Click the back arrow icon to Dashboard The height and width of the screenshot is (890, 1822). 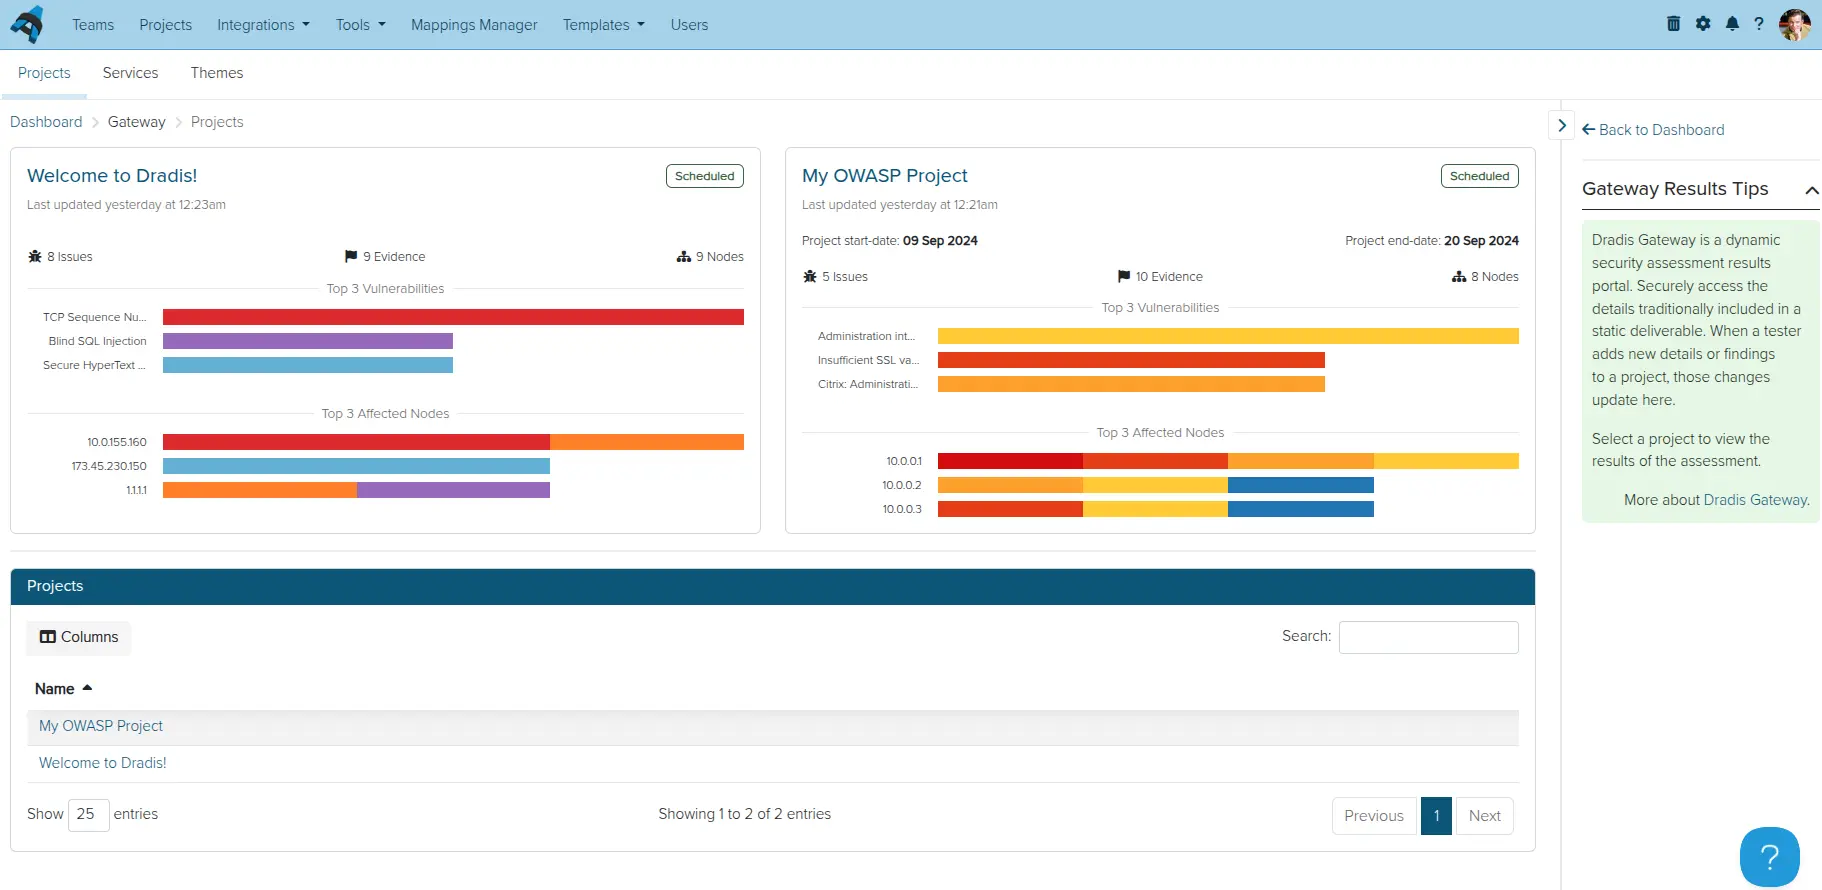[x=1588, y=129]
